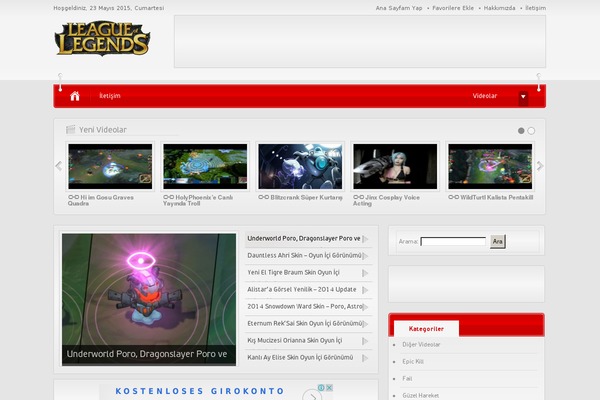Select first carousel page dot
Image resolution: width=600 pixels, height=400 pixels.
click(x=521, y=131)
